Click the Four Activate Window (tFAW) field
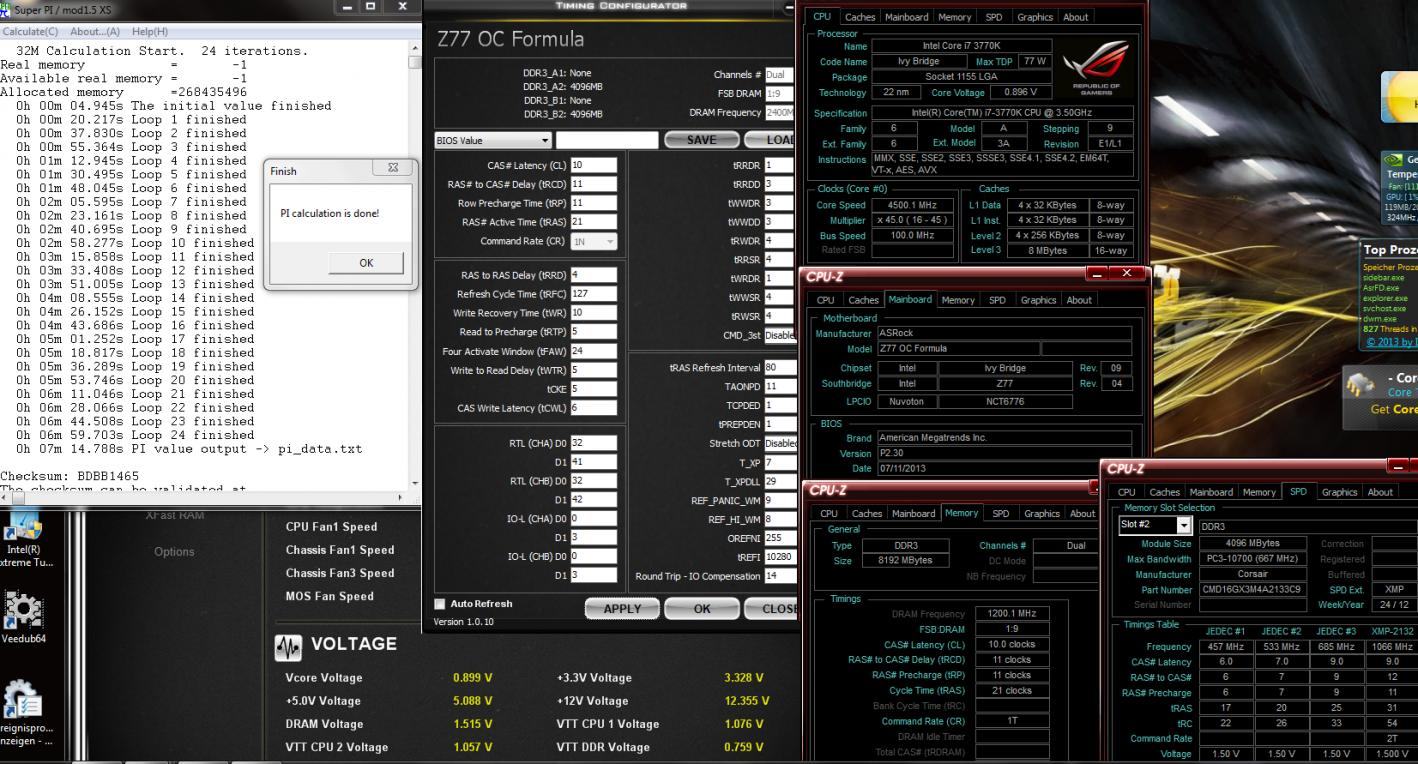The height and width of the screenshot is (764, 1418). 594,351
